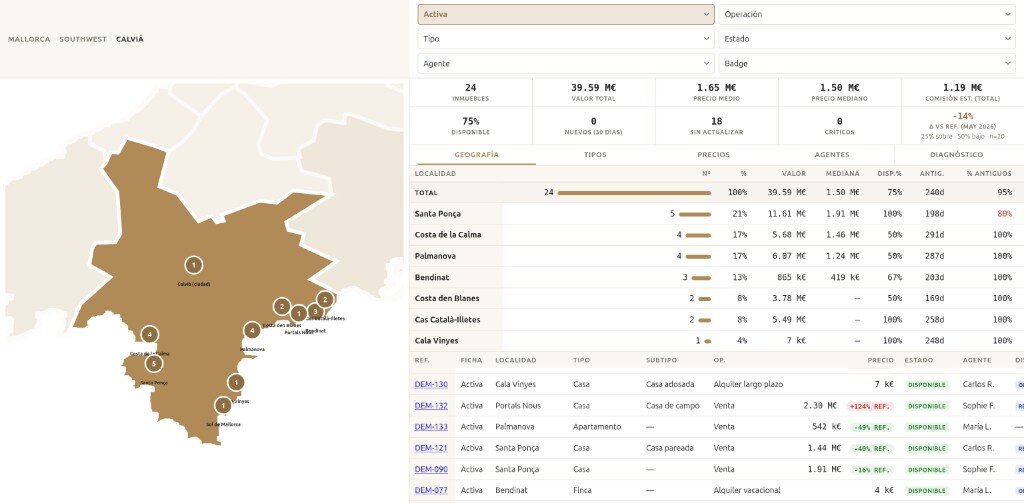
Task: Open listing DEM-130
Action: pyautogui.click(x=431, y=384)
